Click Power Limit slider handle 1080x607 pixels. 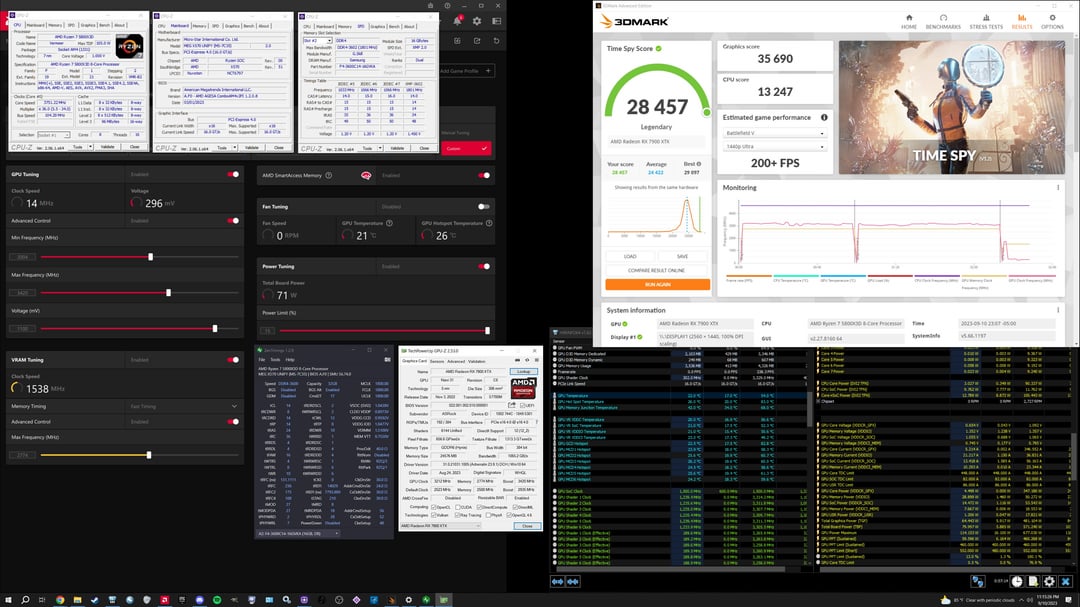pyautogui.click(x=488, y=331)
